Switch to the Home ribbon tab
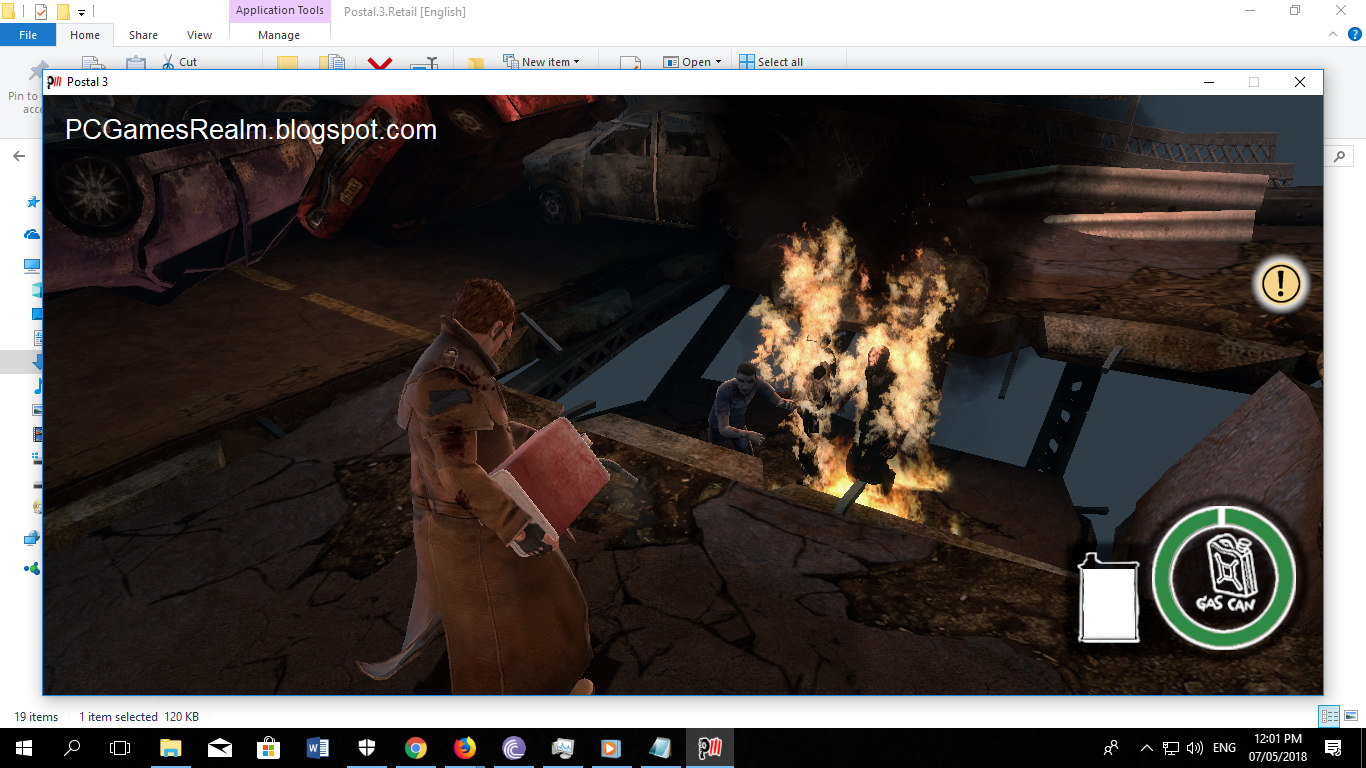The height and width of the screenshot is (768, 1366). click(x=85, y=35)
